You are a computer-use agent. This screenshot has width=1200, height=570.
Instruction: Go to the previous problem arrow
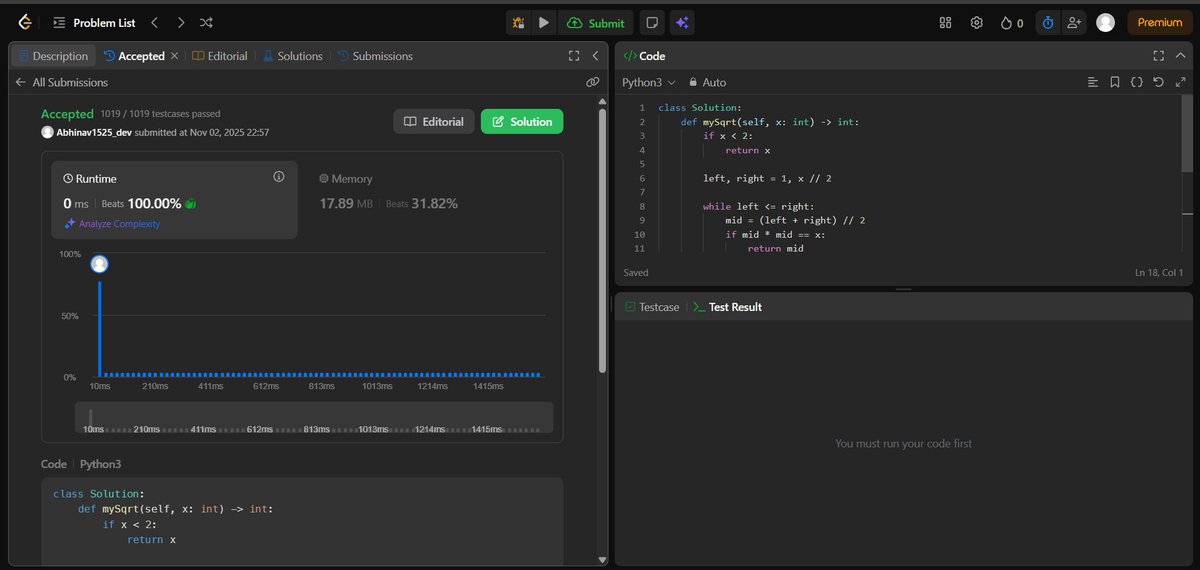(154, 22)
